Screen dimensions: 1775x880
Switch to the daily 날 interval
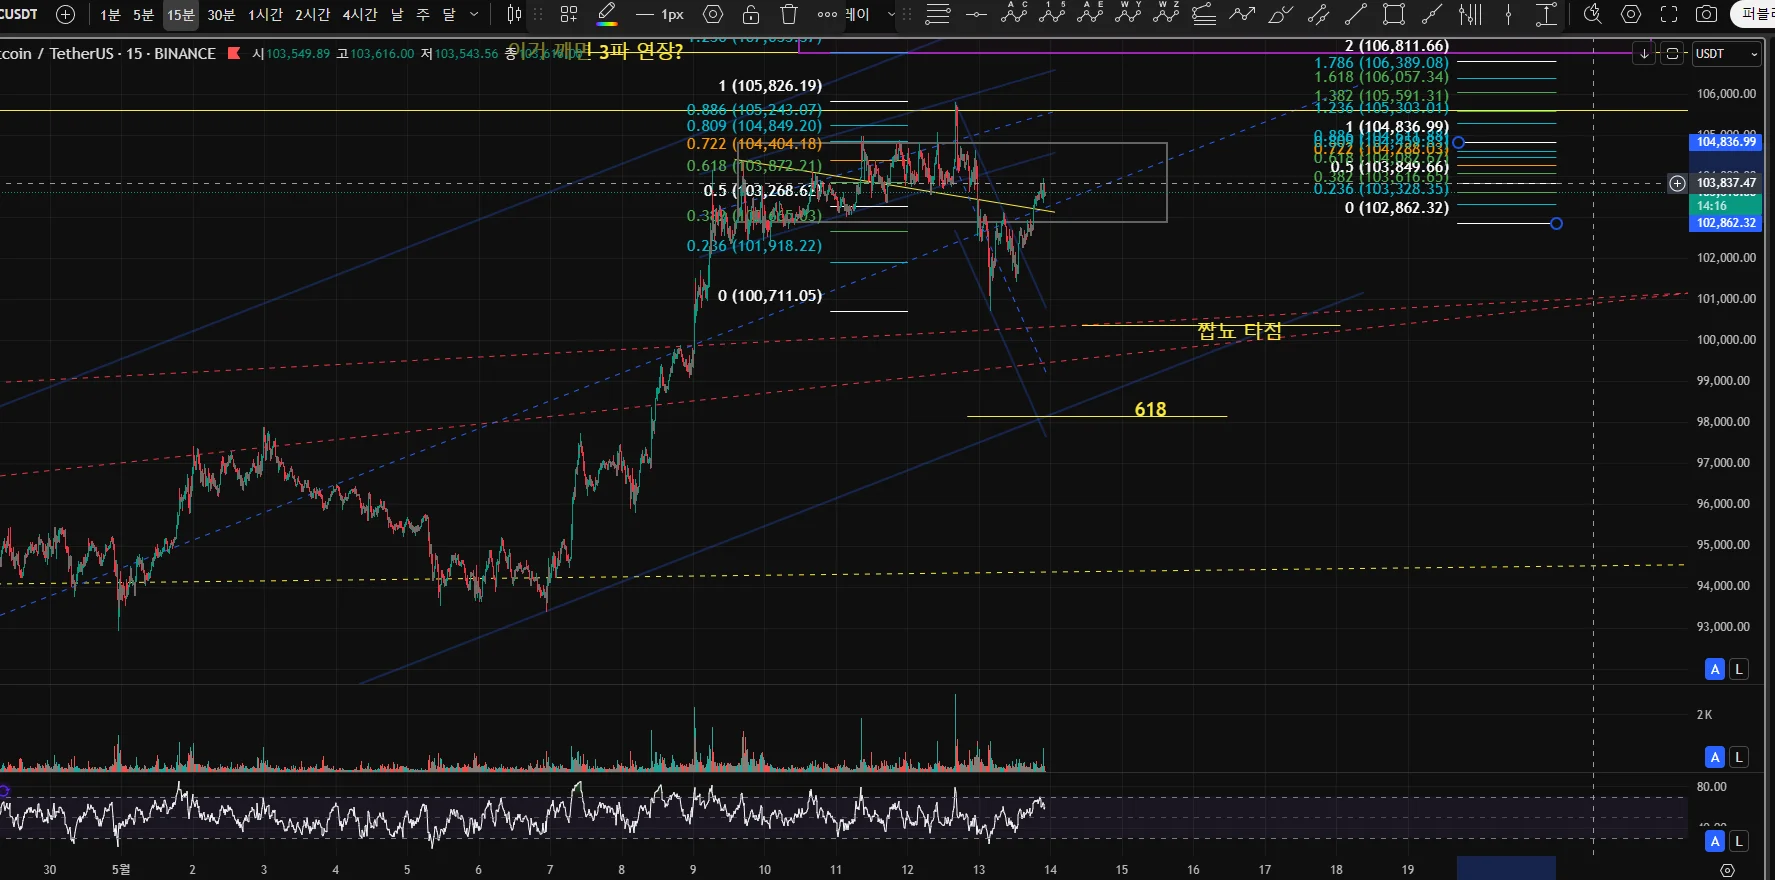[x=397, y=14]
